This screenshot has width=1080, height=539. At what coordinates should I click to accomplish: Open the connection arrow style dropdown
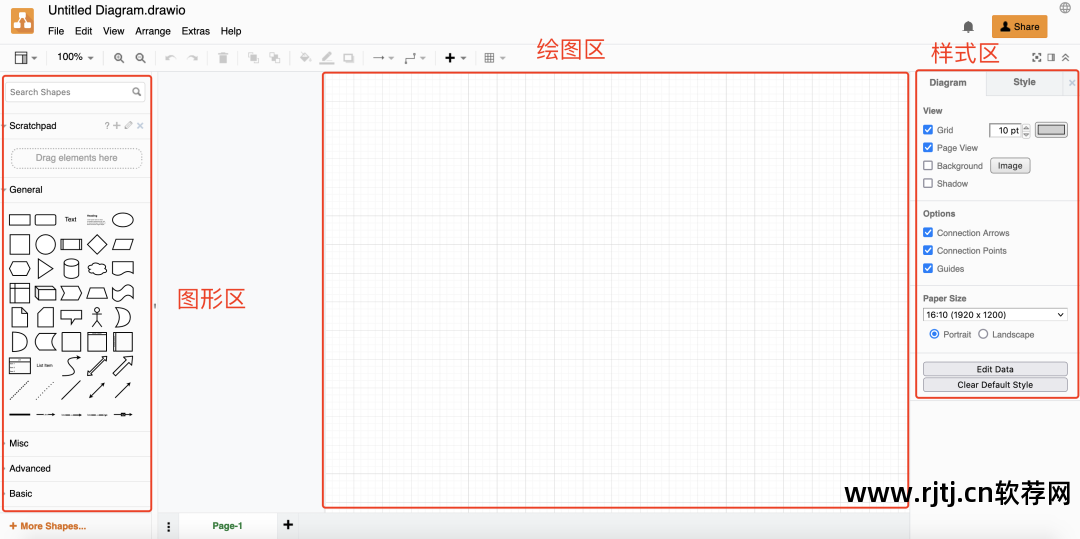[383, 59]
